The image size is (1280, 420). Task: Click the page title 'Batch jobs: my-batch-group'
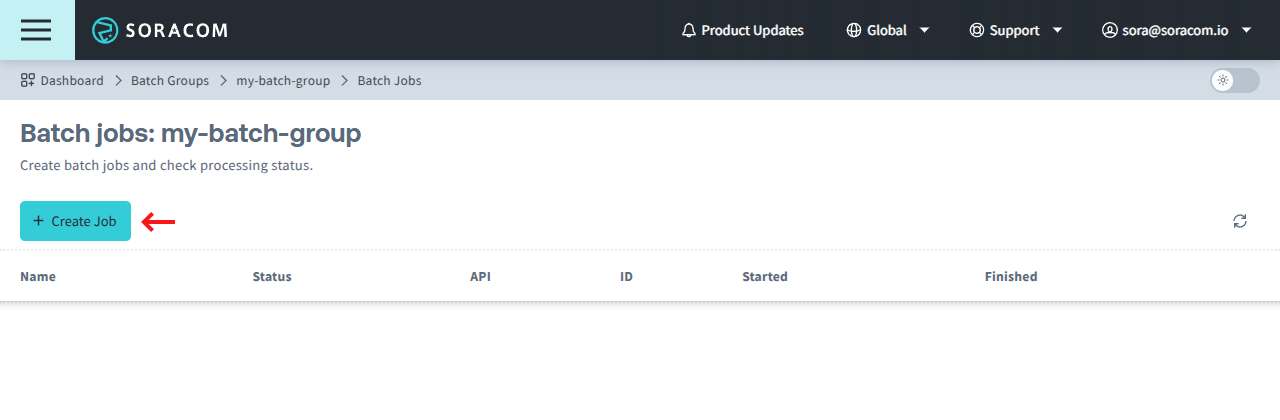click(x=191, y=133)
